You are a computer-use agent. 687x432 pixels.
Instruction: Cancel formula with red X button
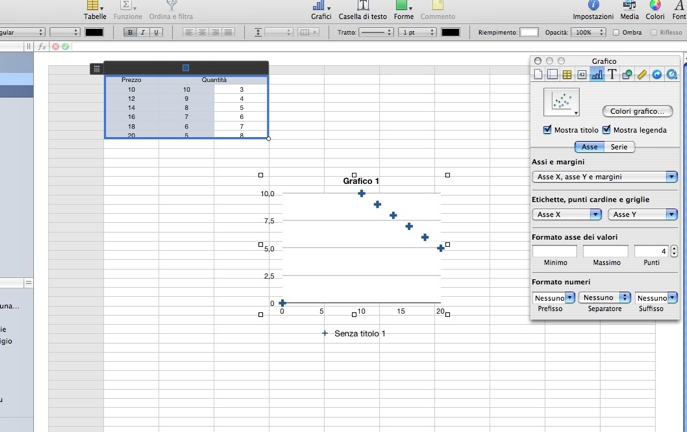(x=56, y=46)
